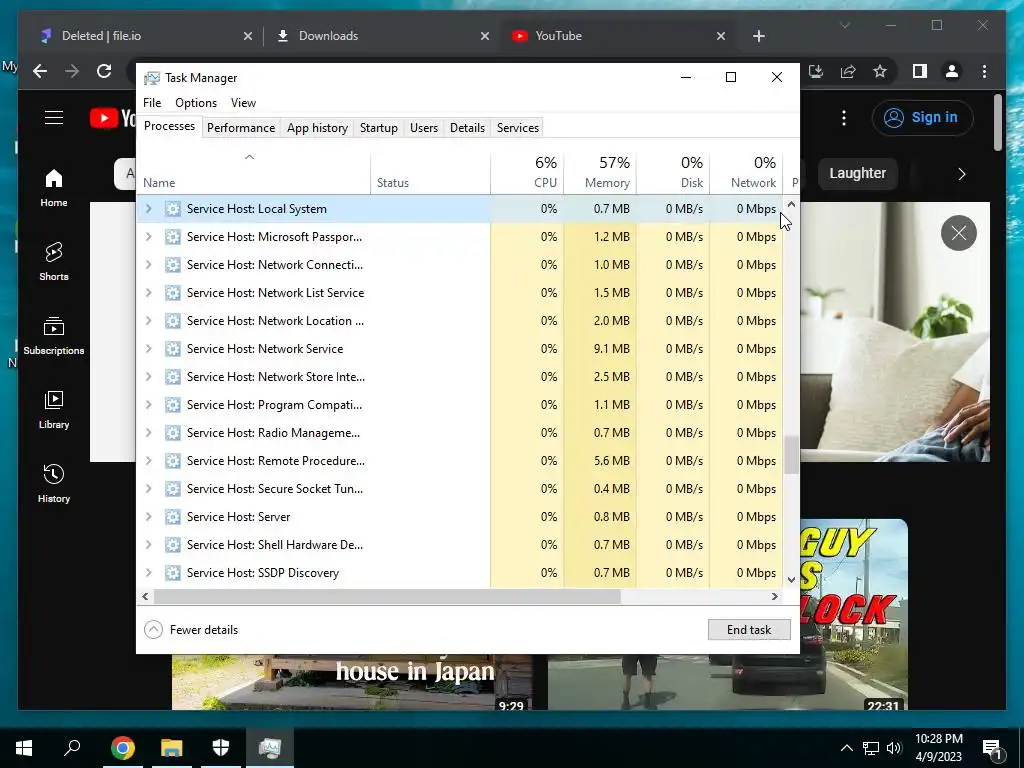
Task: Expand Service Host: Network Service row
Action: [x=148, y=349]
